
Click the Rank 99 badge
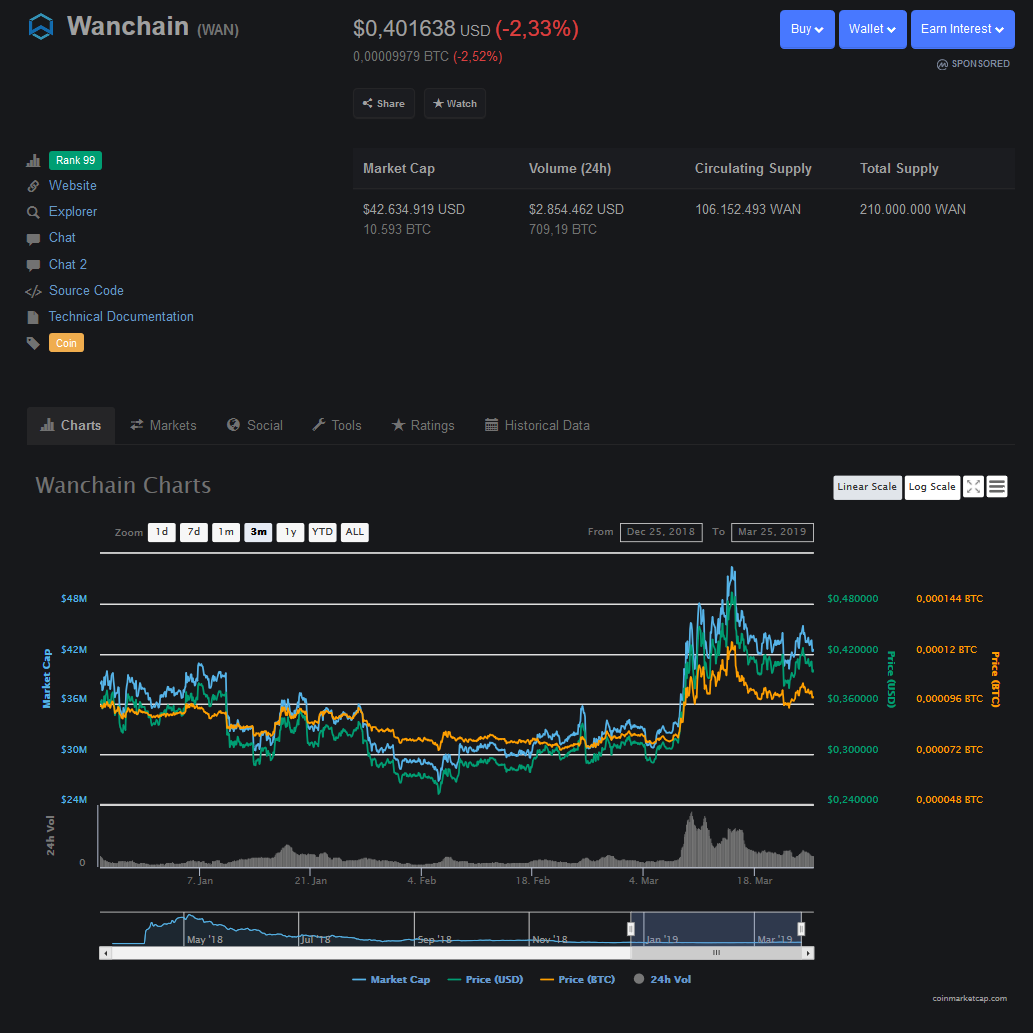click(75, 161)
